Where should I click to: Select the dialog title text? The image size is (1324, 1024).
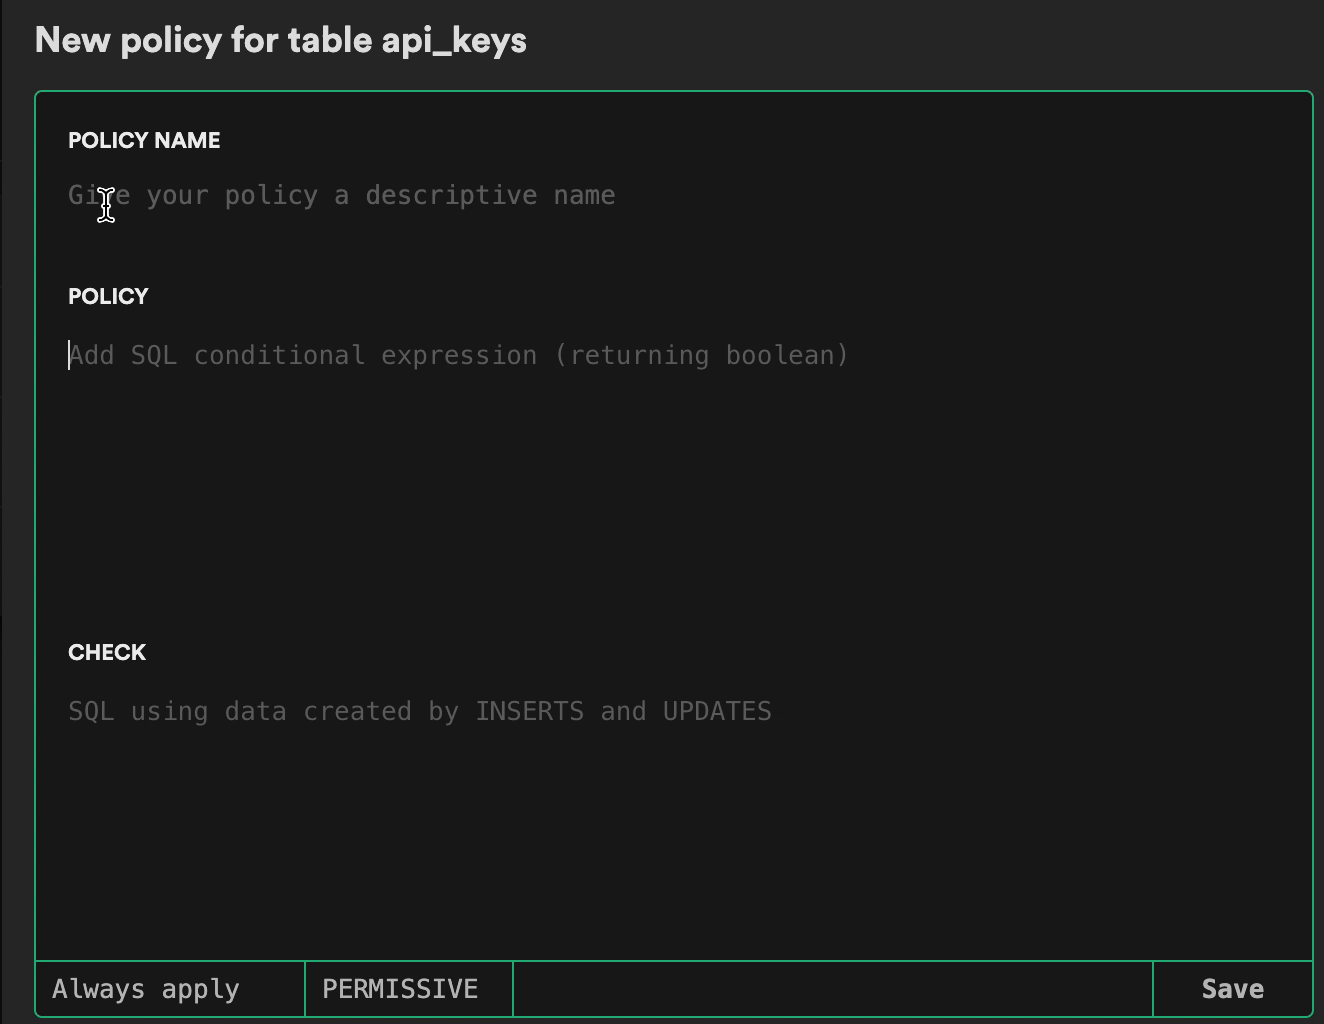[281, 40]
